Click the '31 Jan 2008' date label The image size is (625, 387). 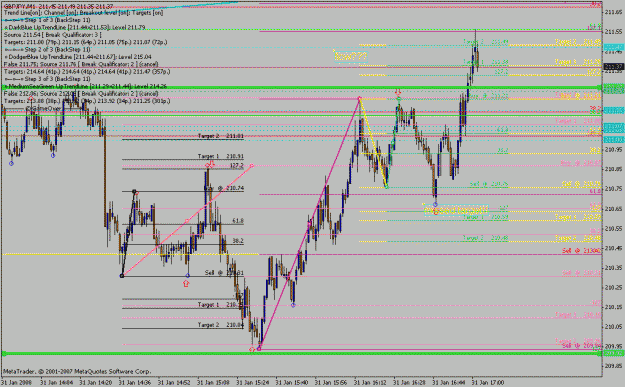click(x=16, y=382)
